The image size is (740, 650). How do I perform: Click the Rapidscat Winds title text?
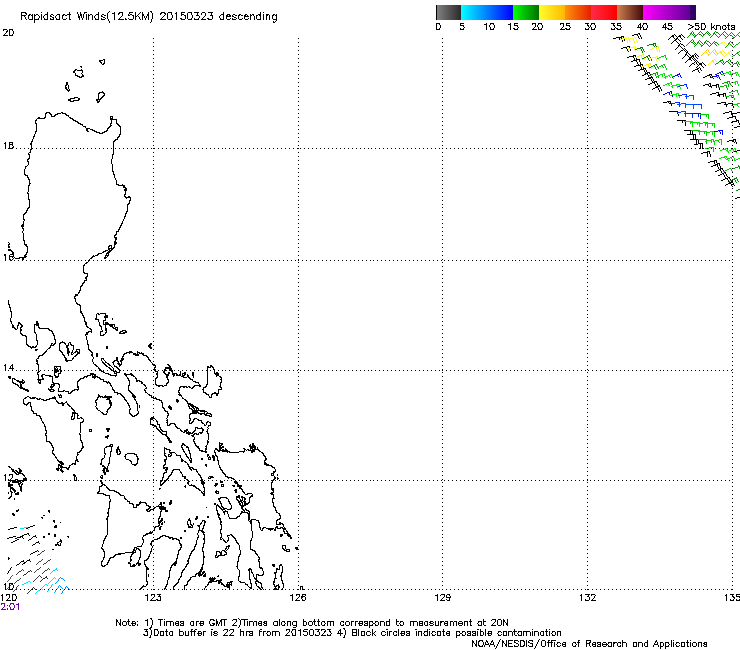click(149, 17)
